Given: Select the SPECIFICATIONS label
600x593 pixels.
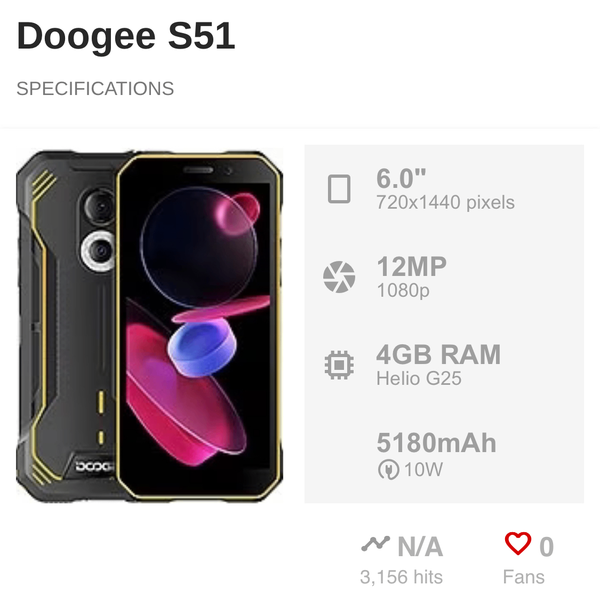Looking at the screenshot, I should pyautogui.click(x=95, y=88).
